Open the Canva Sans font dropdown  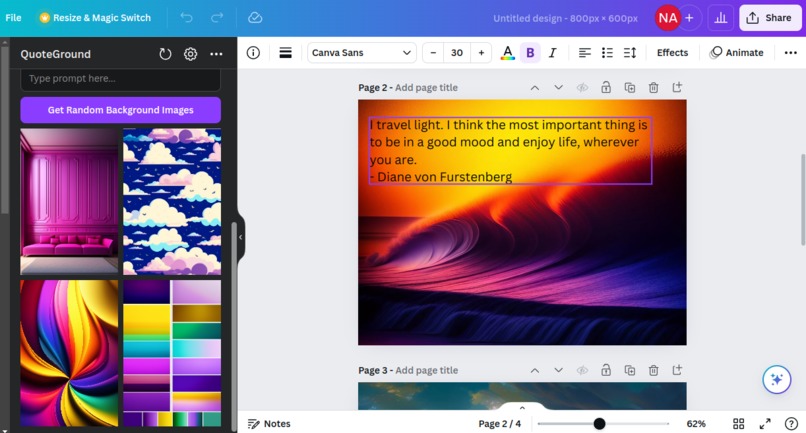pos(361,52)
